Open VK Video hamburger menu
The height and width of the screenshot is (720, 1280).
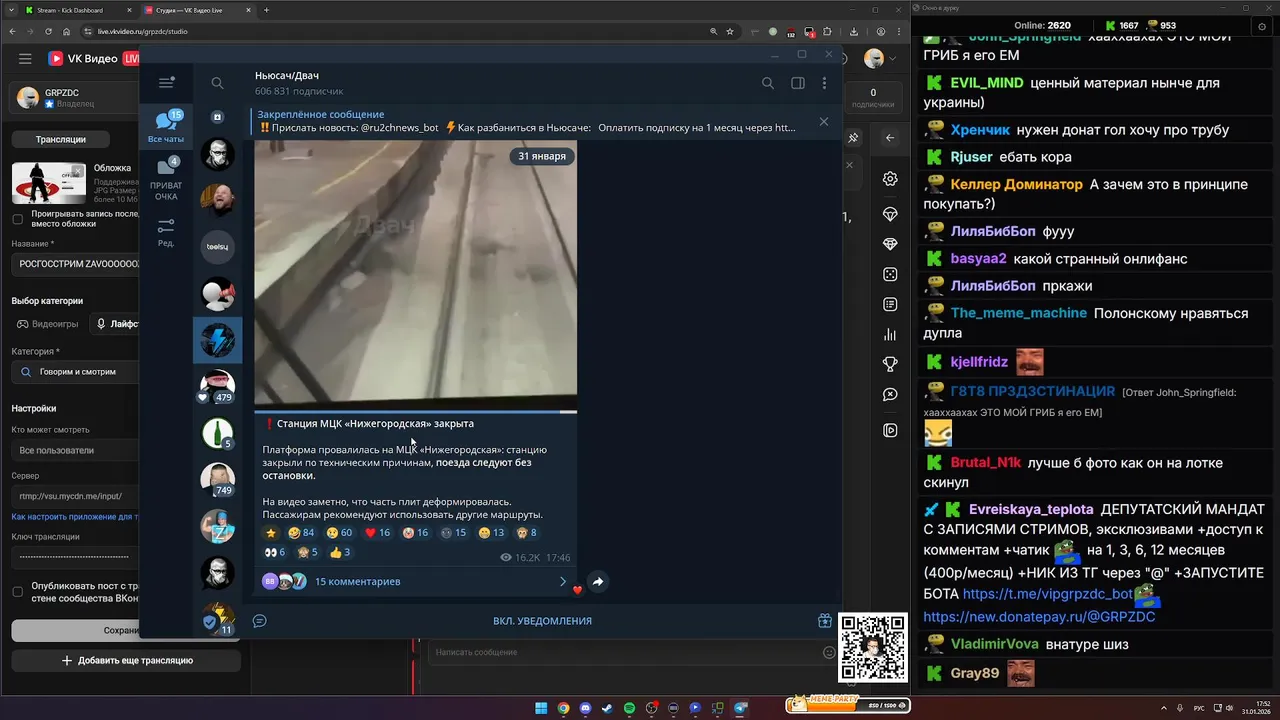25,59
